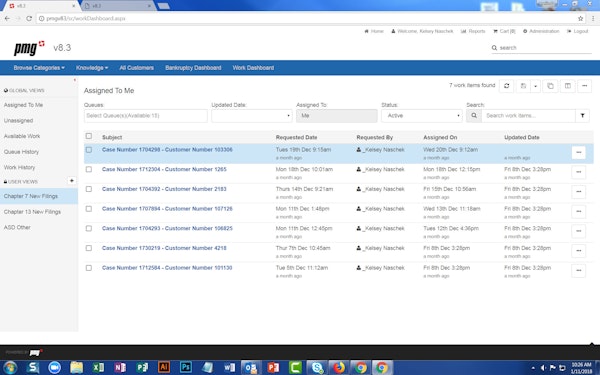600x375 pixels.
Task: Open Zoom from the taskbar
Action: tap(54, 368)
